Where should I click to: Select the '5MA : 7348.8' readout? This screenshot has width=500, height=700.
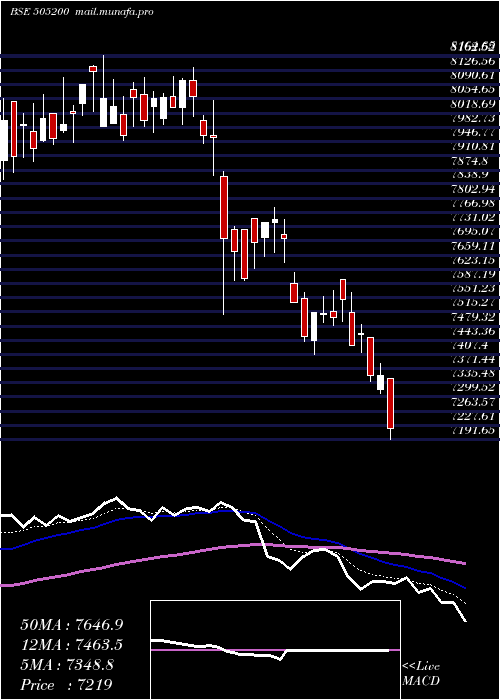click(67, 665)
